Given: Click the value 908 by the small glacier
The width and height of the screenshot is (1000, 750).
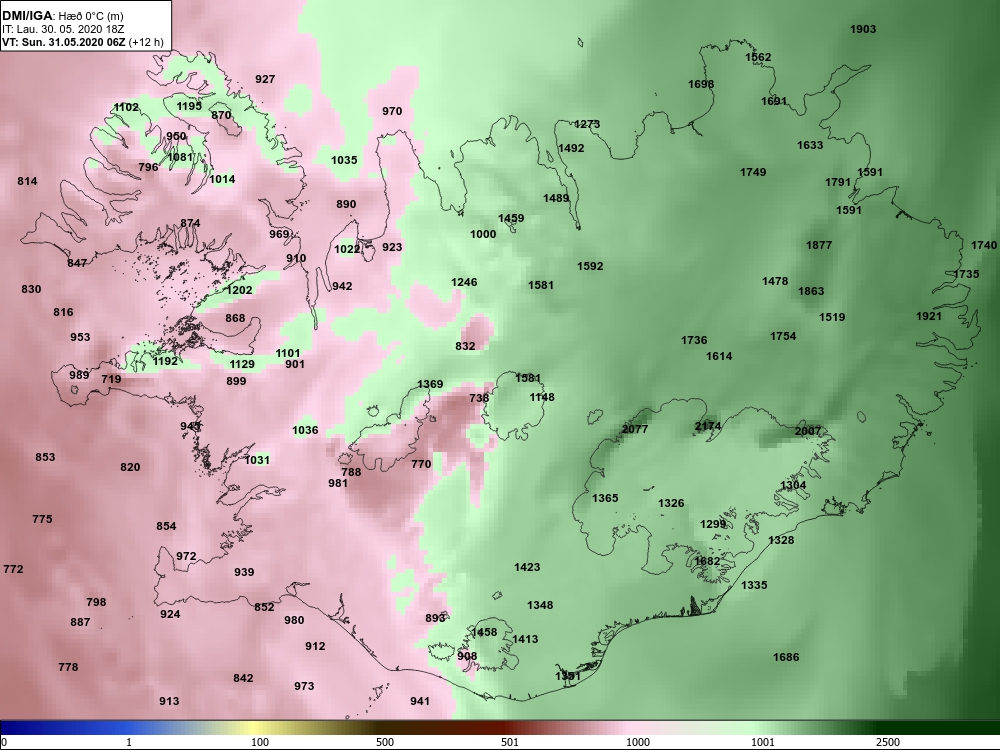Looking at the screenshot, I should click(467, 656).
